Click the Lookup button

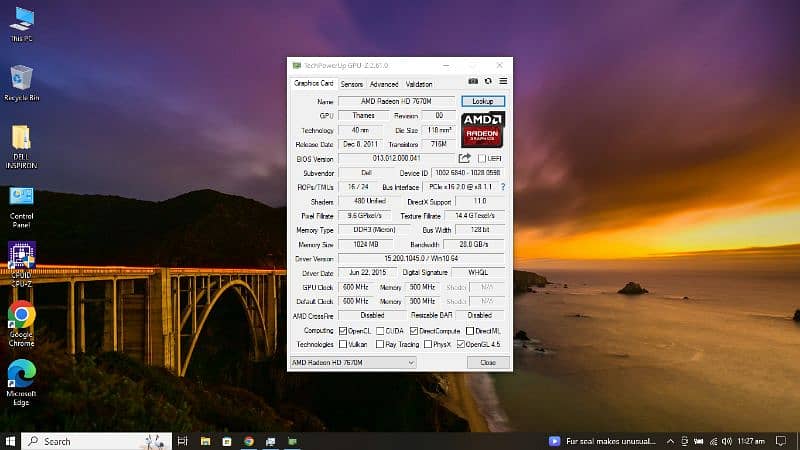483,101
